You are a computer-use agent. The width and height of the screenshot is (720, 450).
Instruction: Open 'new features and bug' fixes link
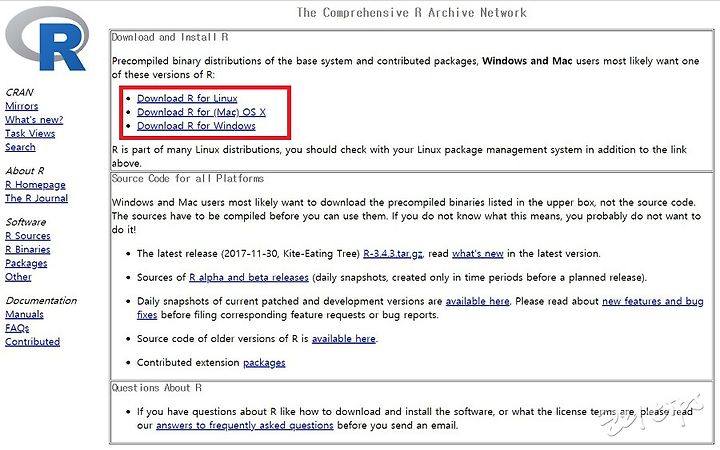[652, 302]
